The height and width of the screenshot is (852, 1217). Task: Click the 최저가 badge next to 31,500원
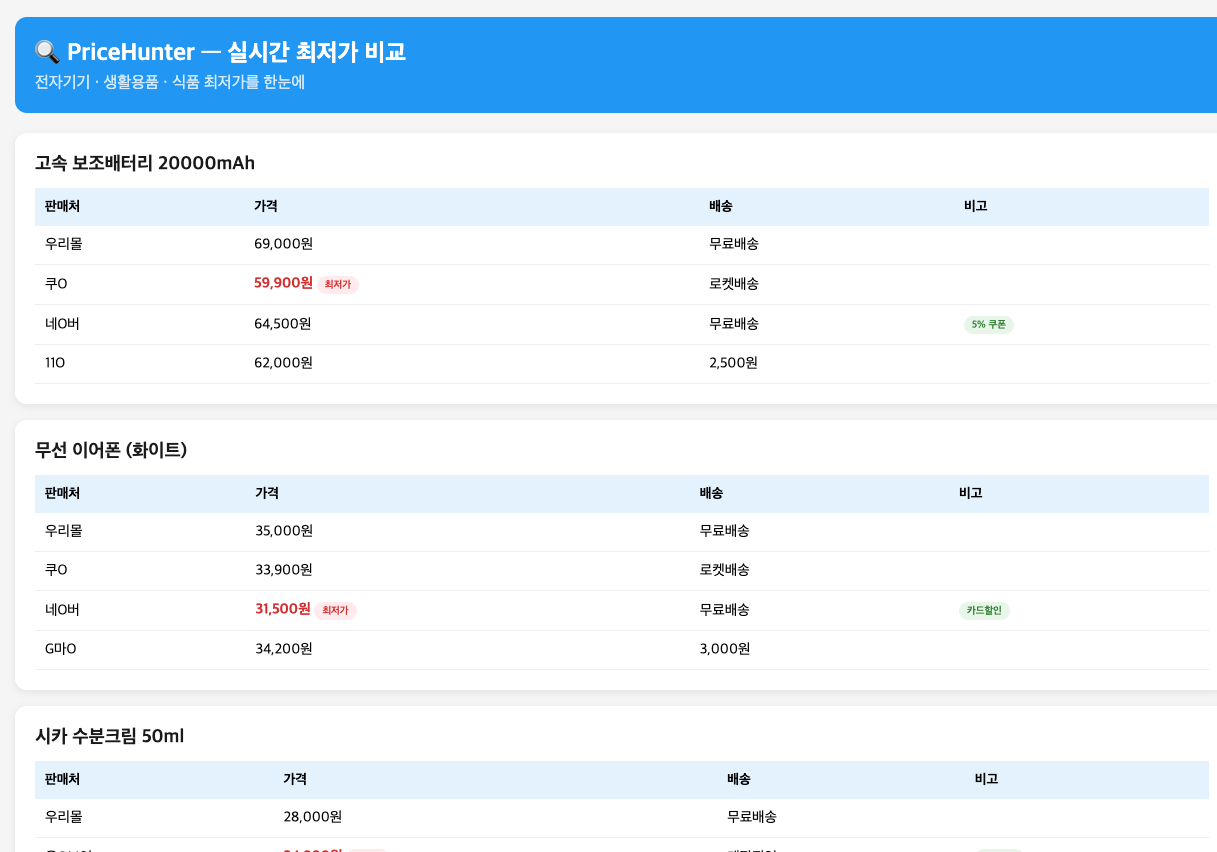[336, 611]
